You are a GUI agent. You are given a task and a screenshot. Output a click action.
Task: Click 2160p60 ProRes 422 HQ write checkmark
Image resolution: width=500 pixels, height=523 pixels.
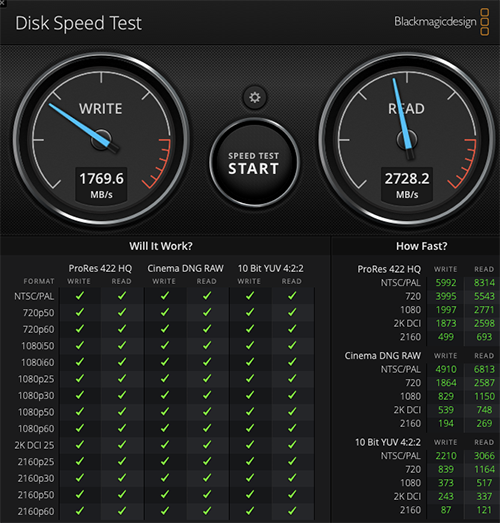80,511
